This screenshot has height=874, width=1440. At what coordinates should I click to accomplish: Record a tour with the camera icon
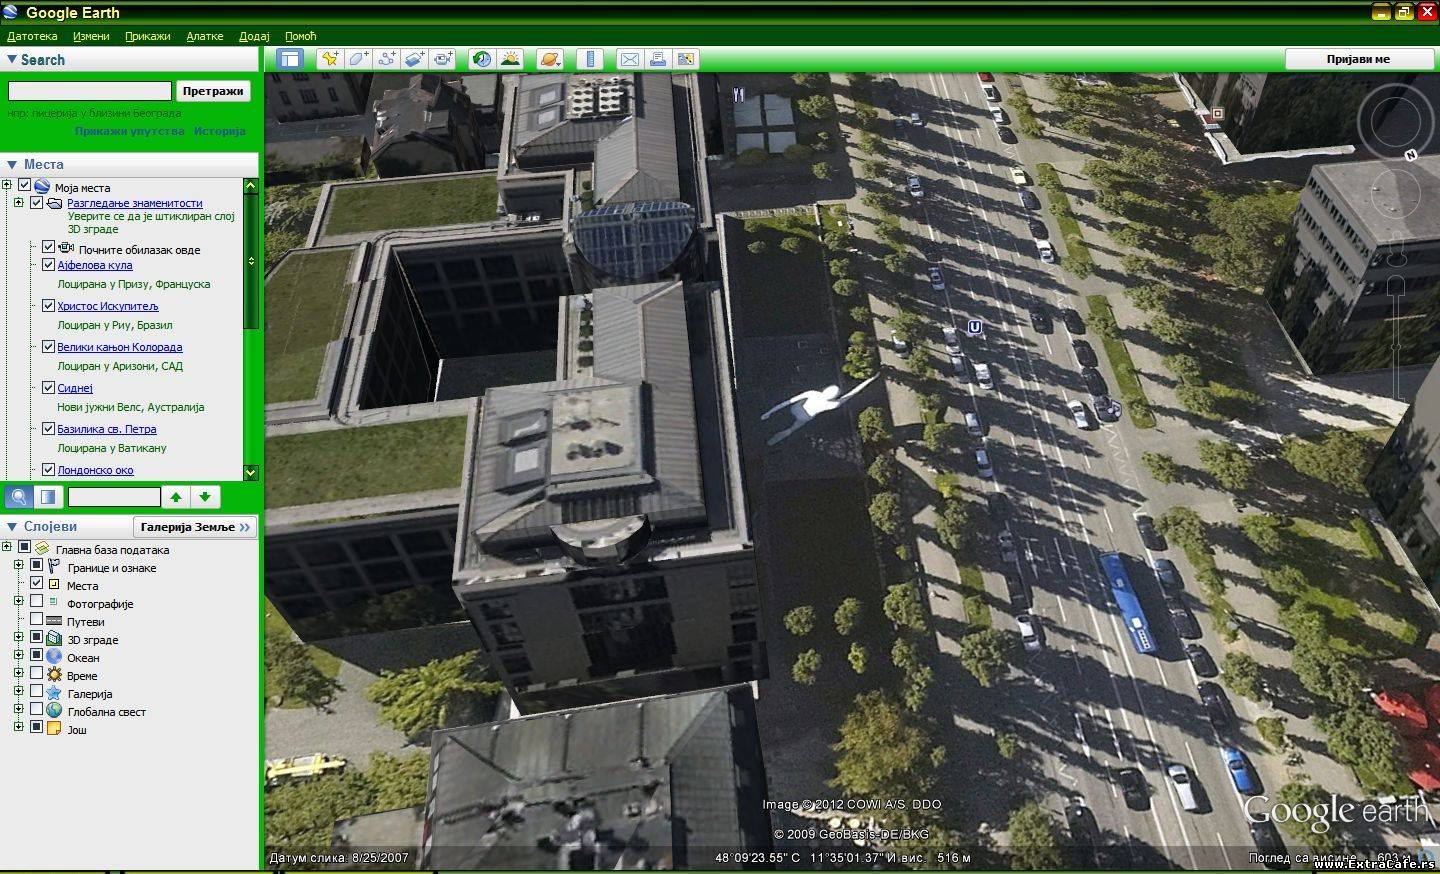click(443, 59)
